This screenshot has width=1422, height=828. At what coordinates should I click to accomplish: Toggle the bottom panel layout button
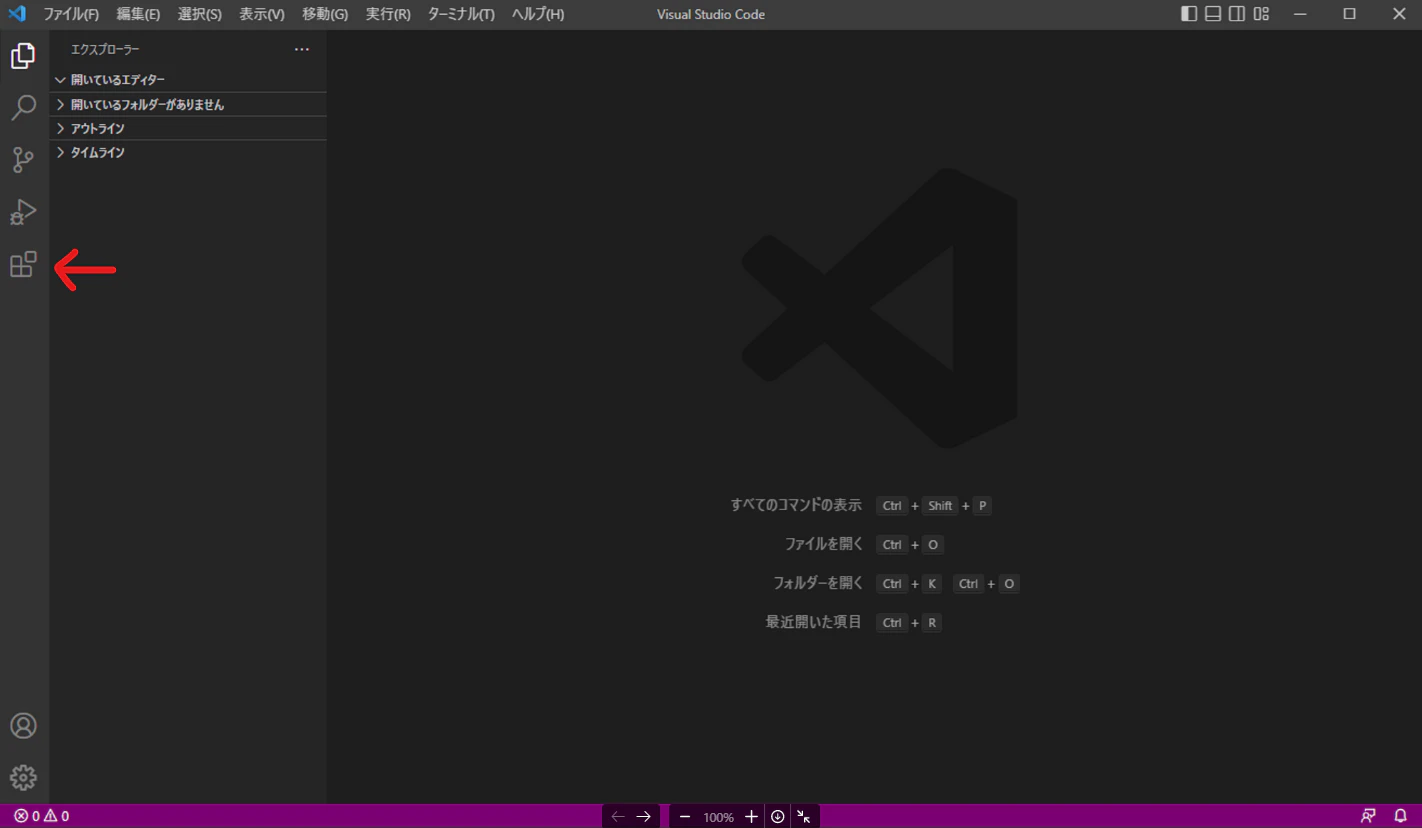(1213, 14)
